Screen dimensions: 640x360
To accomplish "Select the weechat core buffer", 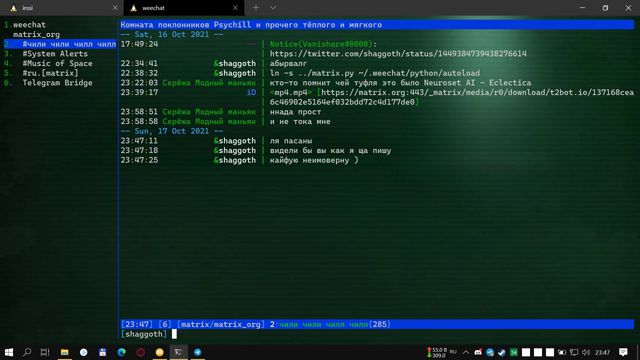I will tap(29, 25).
